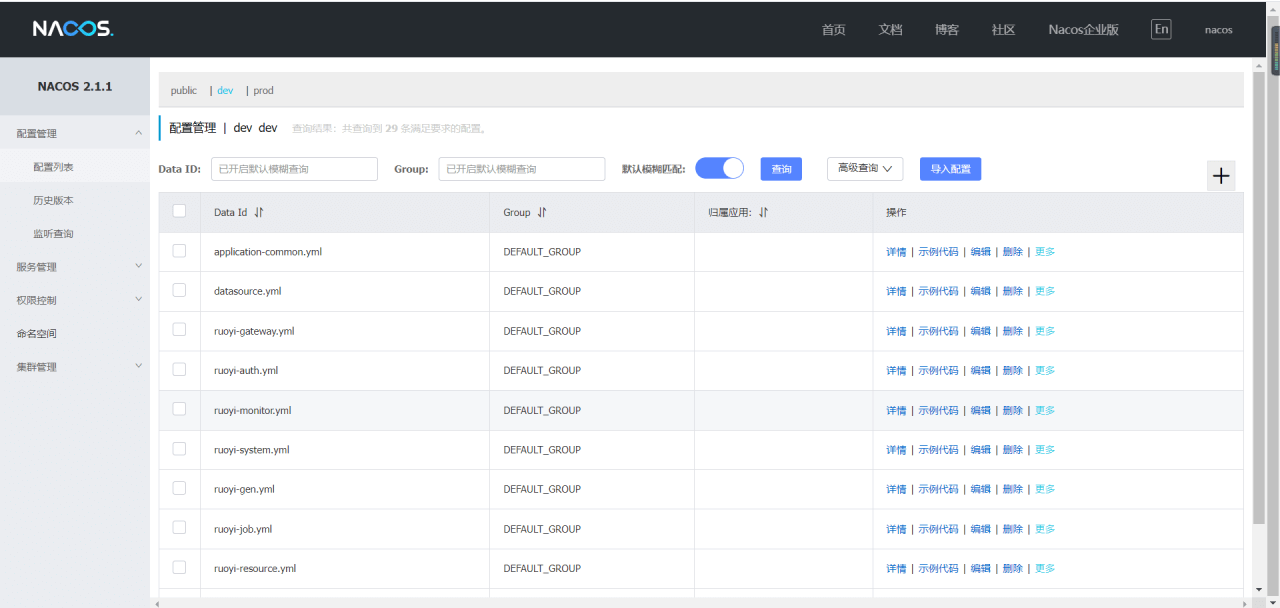This screenshot has width=1280, height=608.
Task: Collapse the 配置管理 sidebar section
Action: point(75,133)
